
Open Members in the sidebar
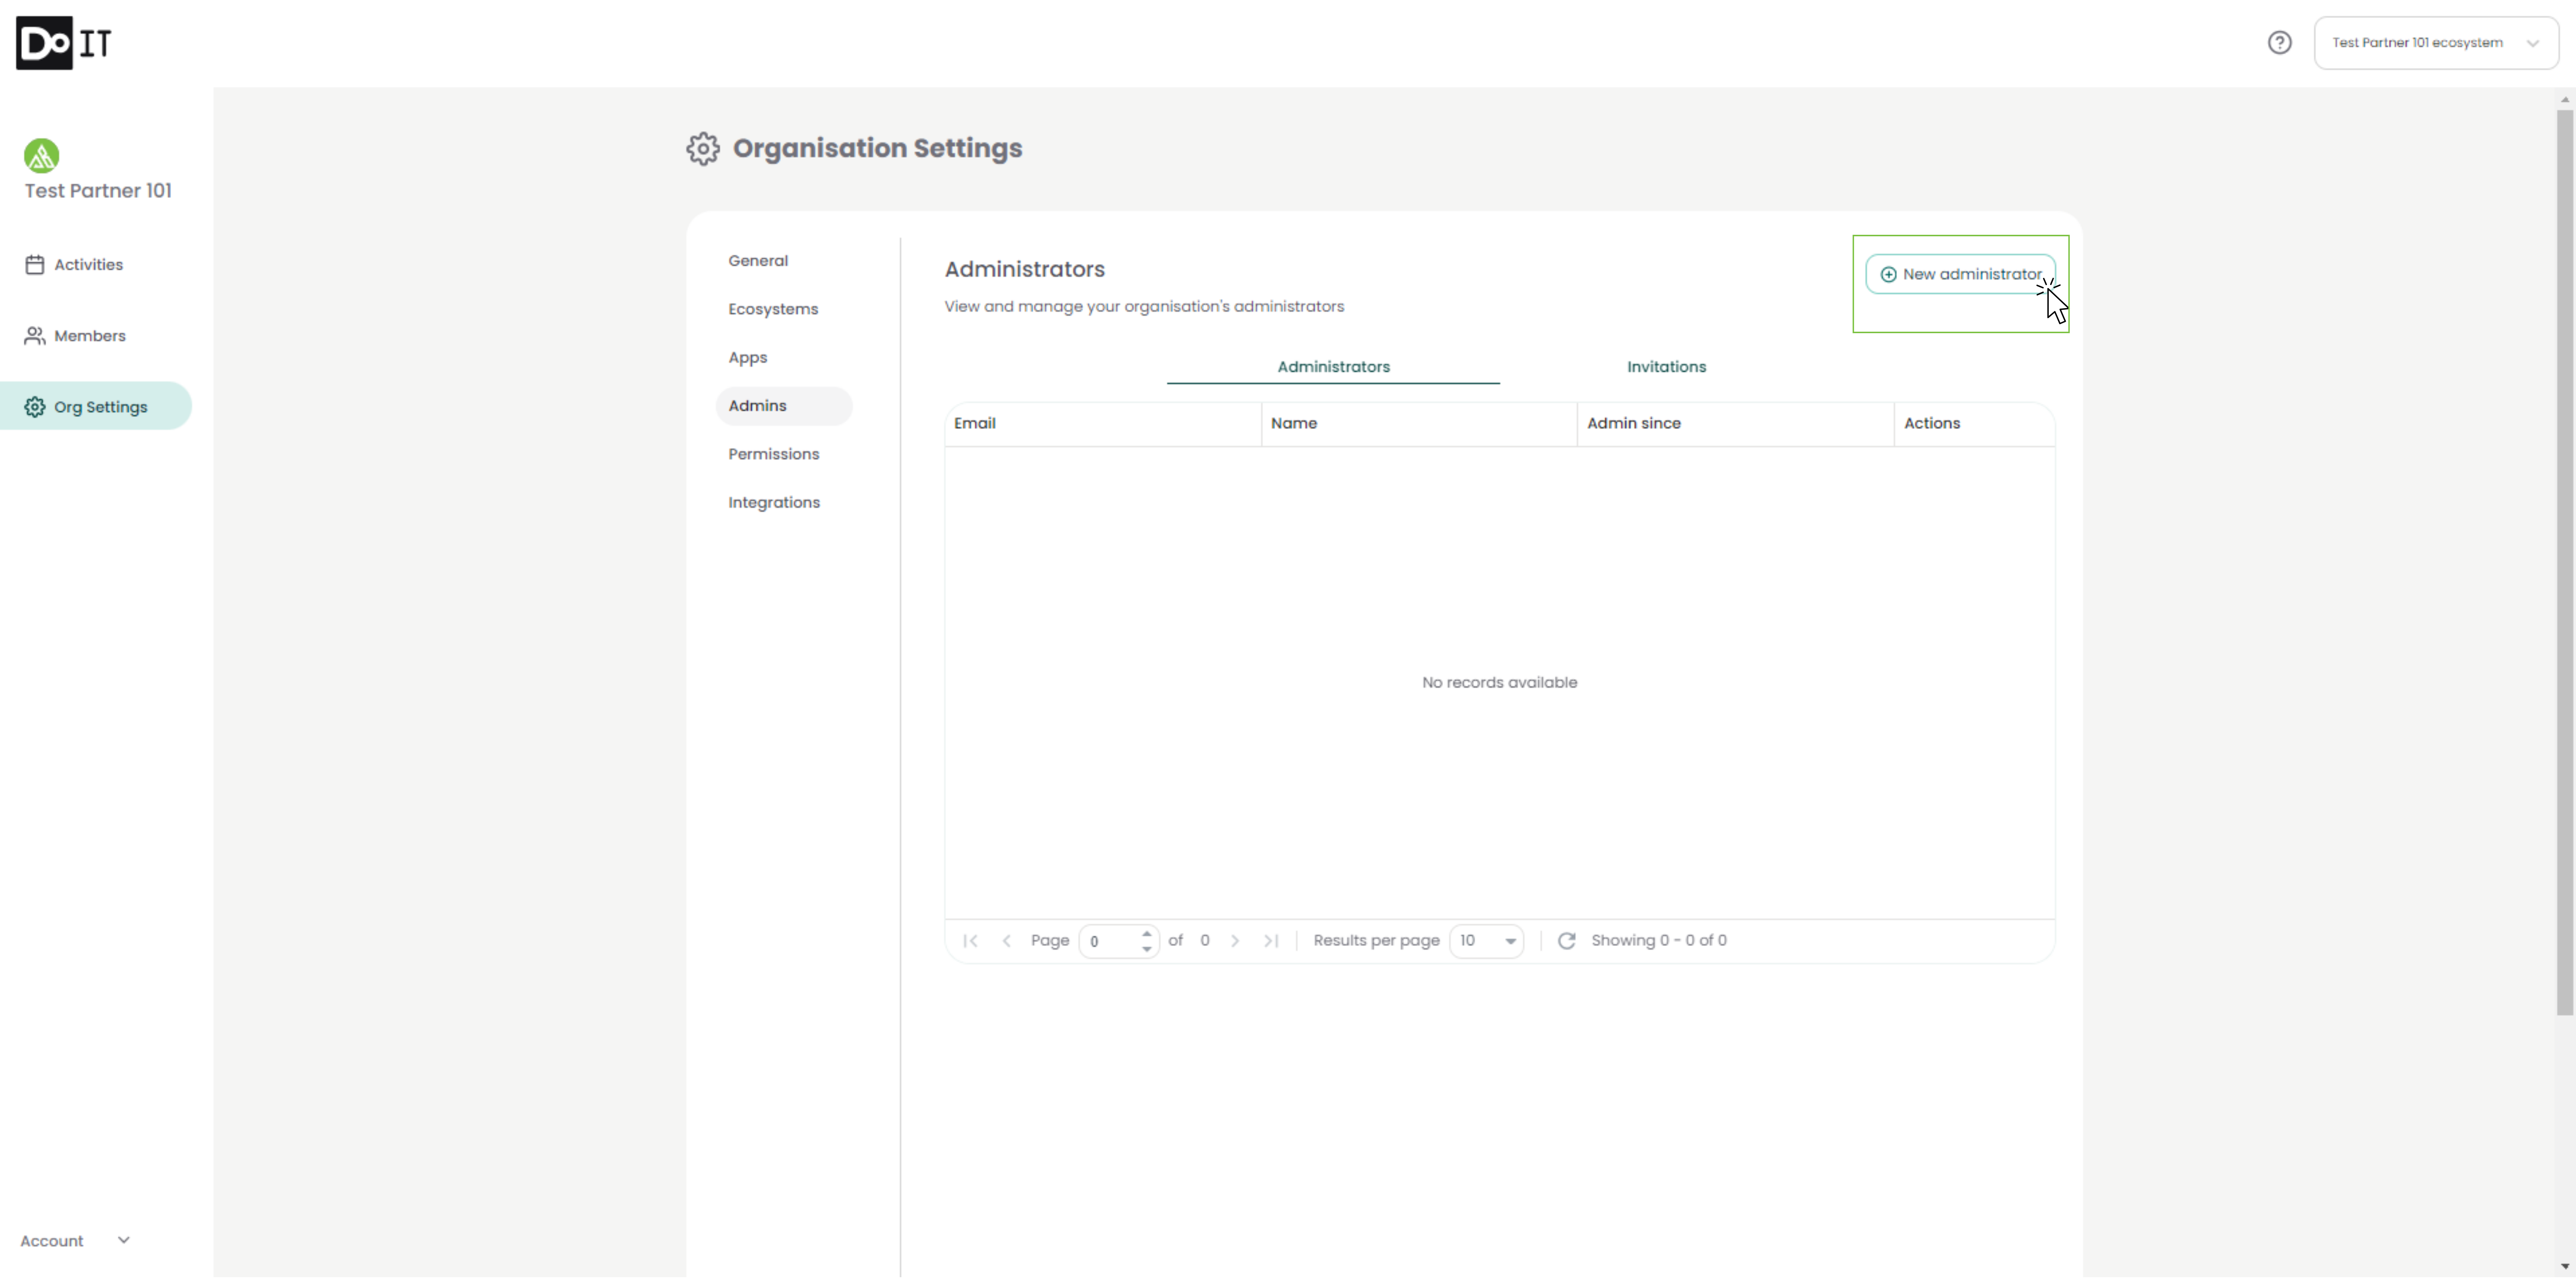tap(89, 336)
